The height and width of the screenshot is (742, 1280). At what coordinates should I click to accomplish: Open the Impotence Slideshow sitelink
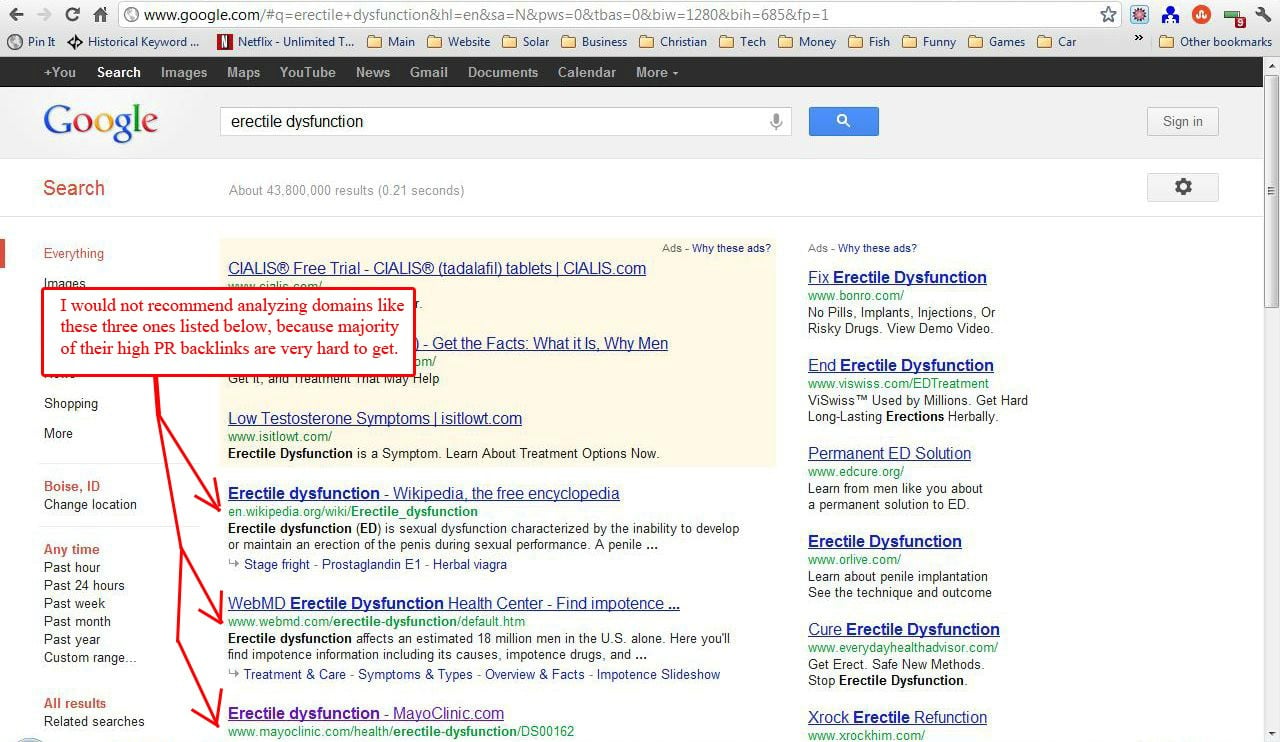[x=658, y=674]
